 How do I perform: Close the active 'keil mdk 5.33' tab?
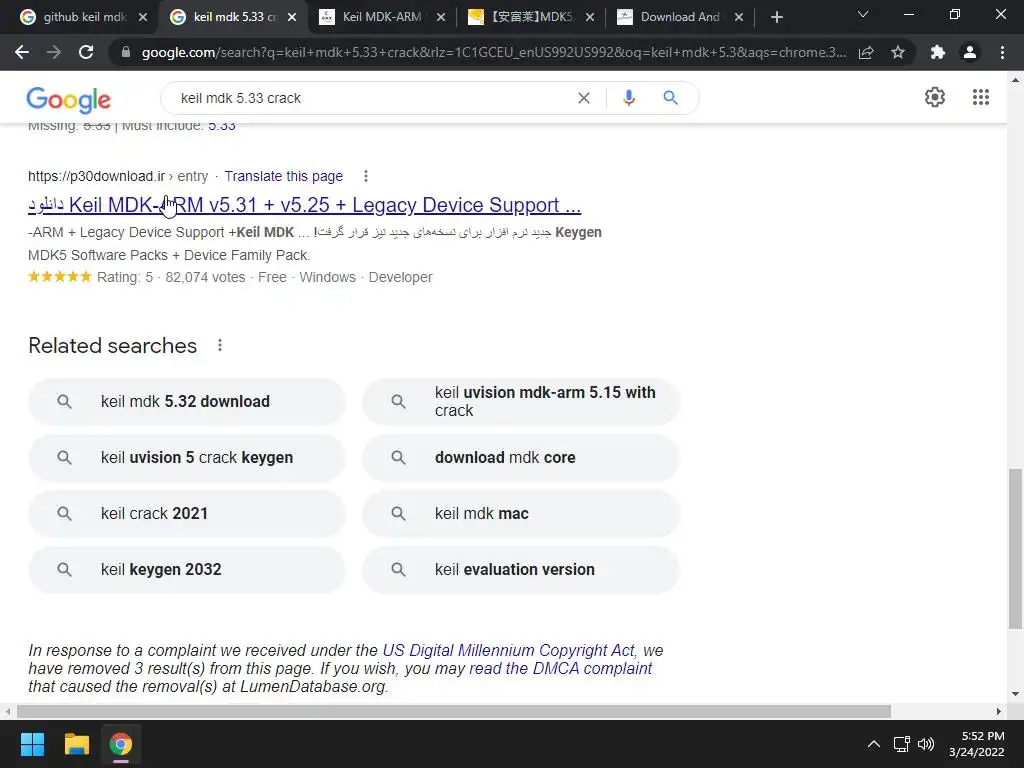(x=292, y=18)
